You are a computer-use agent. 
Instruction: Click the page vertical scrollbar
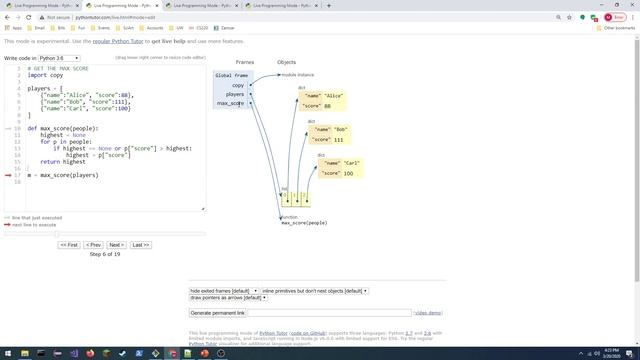[637, 159]
